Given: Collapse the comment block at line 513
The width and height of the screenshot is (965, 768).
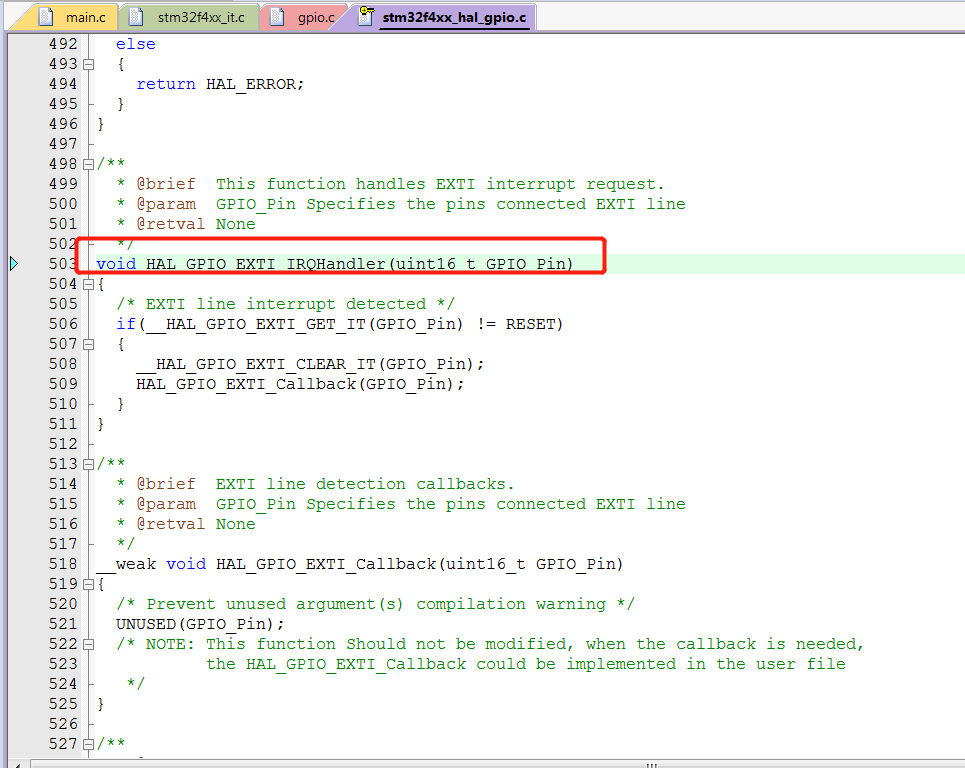Looking at the screenshot, I should coord(89,464).
